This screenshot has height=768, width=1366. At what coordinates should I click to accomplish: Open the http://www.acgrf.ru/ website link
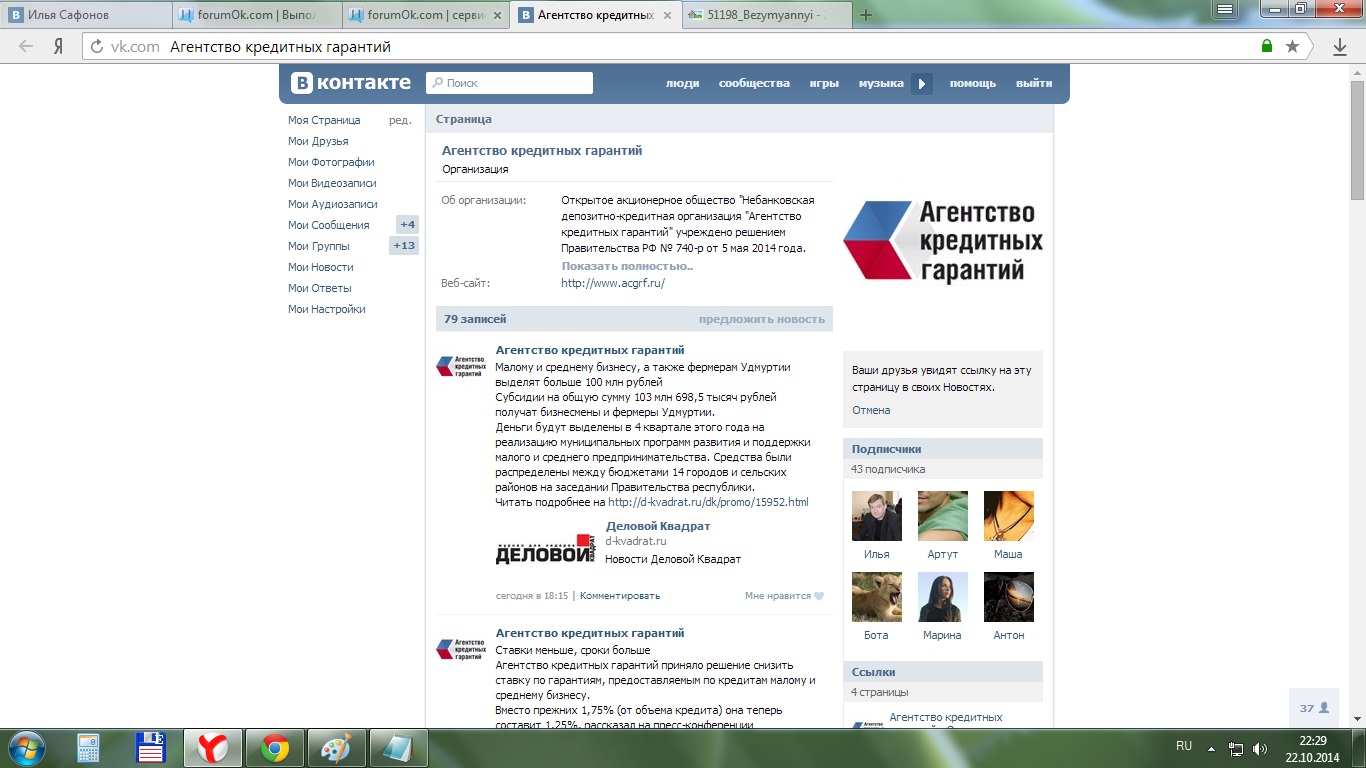613,283
